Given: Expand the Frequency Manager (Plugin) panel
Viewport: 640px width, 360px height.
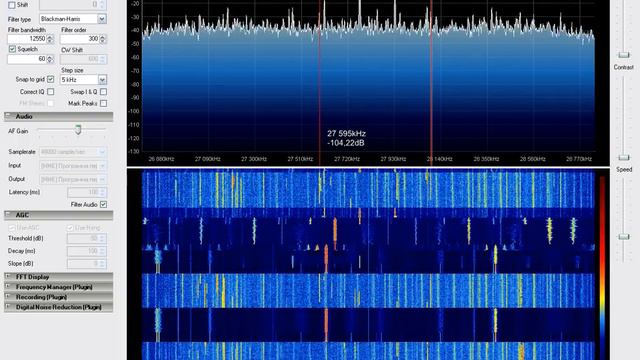Looking at the screenshot, I should coord(58,287).
